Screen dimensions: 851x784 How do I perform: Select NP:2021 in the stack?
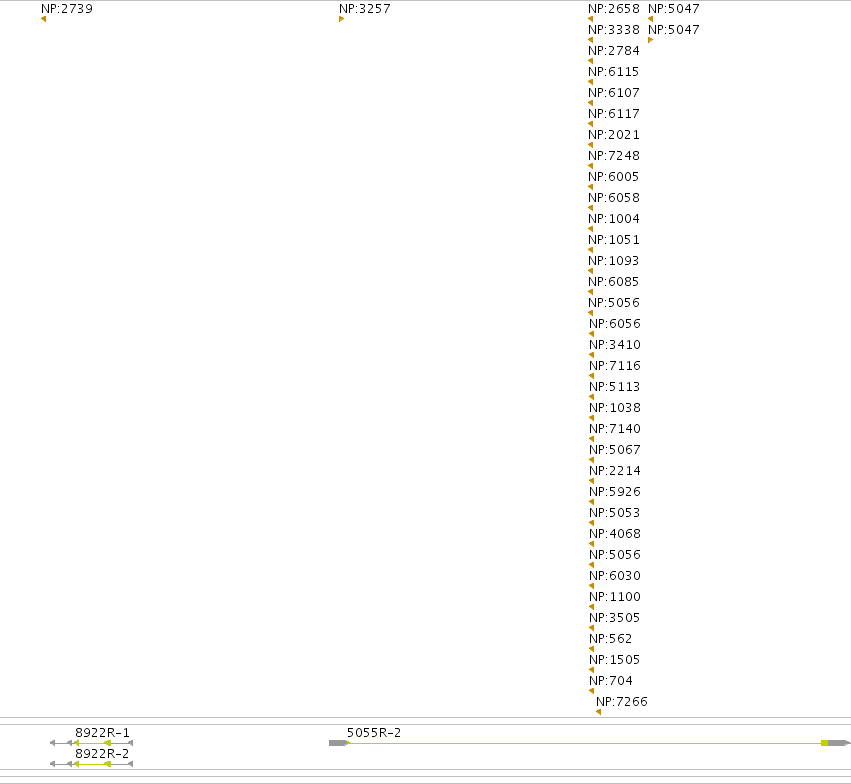point(614,135)
